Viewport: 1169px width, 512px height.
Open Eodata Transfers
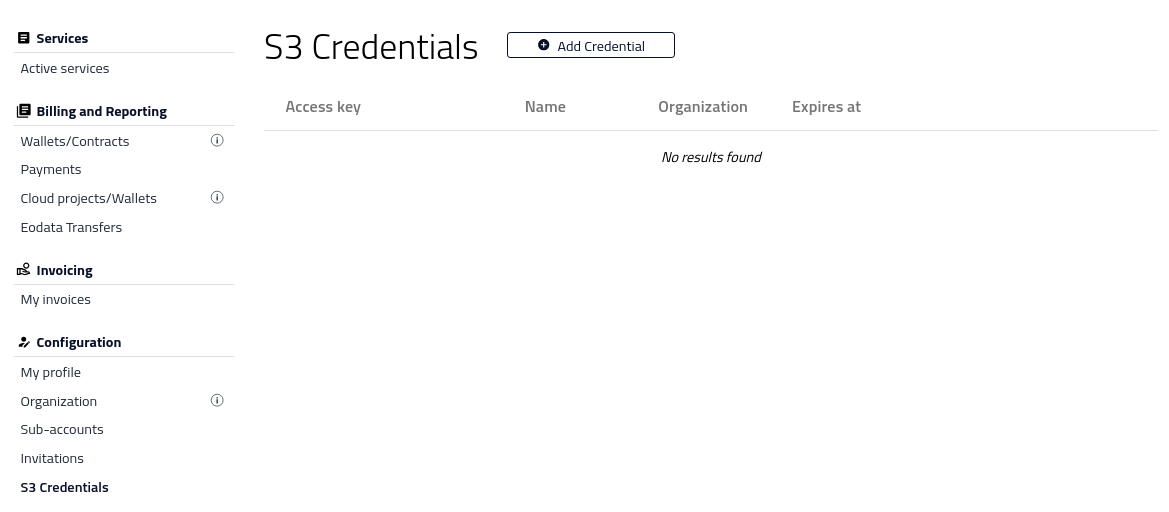(x=71, y=228)
